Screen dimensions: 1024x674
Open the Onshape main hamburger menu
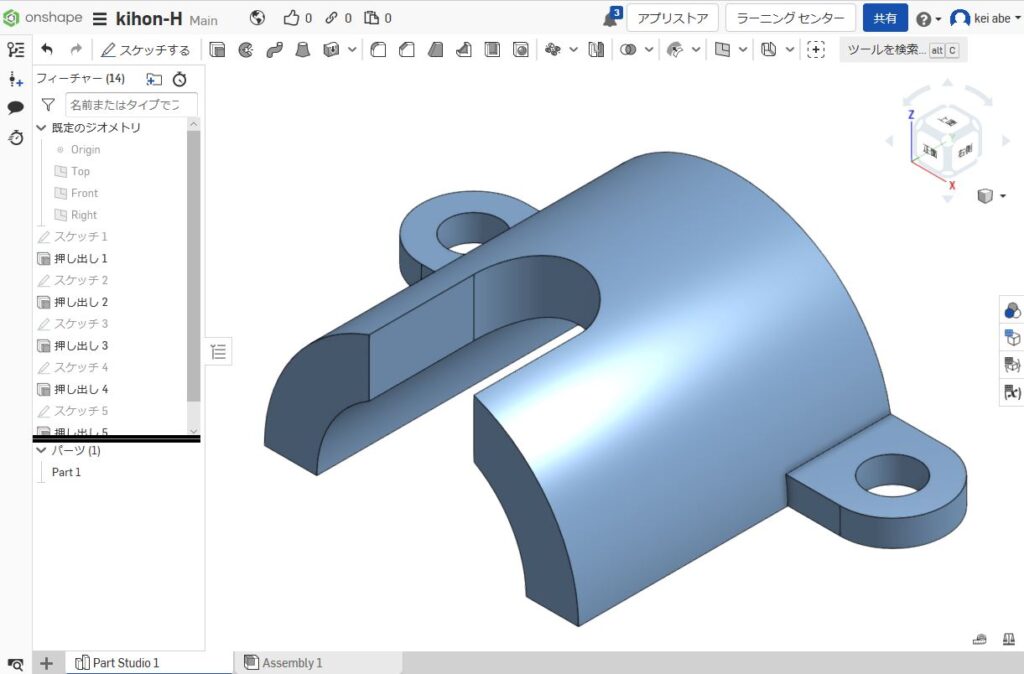99,18
